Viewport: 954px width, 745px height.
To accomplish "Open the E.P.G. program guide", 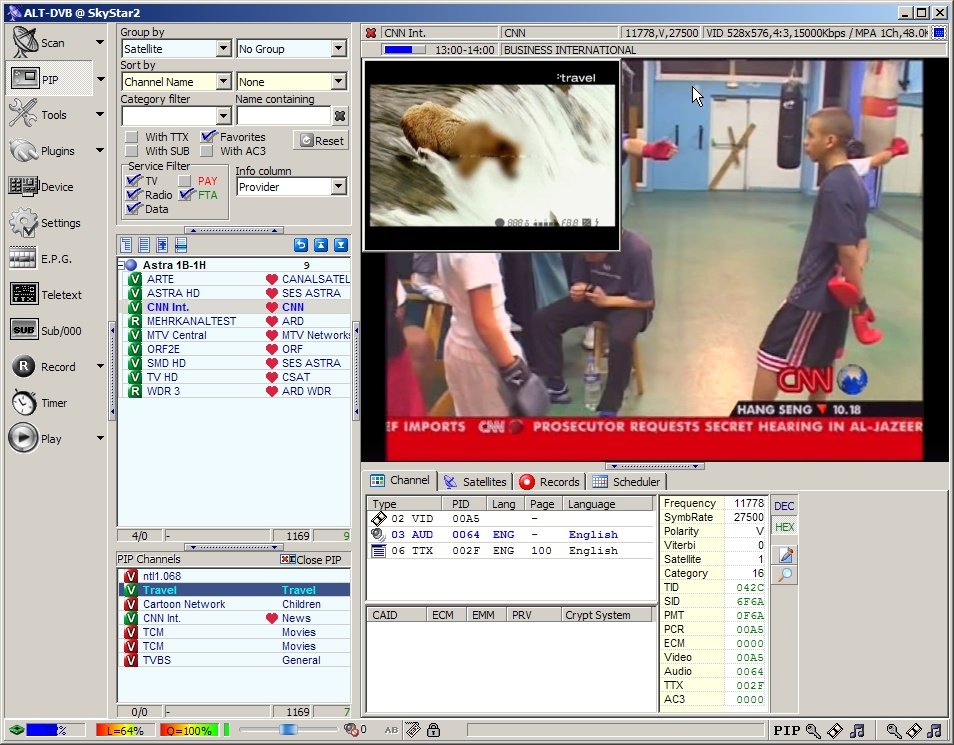I will tap(41, 259).
